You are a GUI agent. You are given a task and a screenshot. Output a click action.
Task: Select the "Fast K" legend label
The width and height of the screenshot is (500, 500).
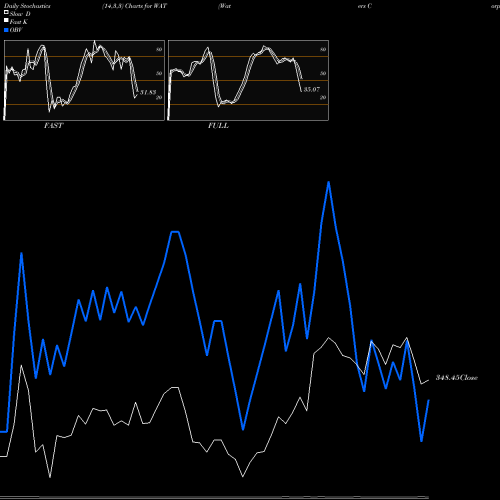pos(19,22)
